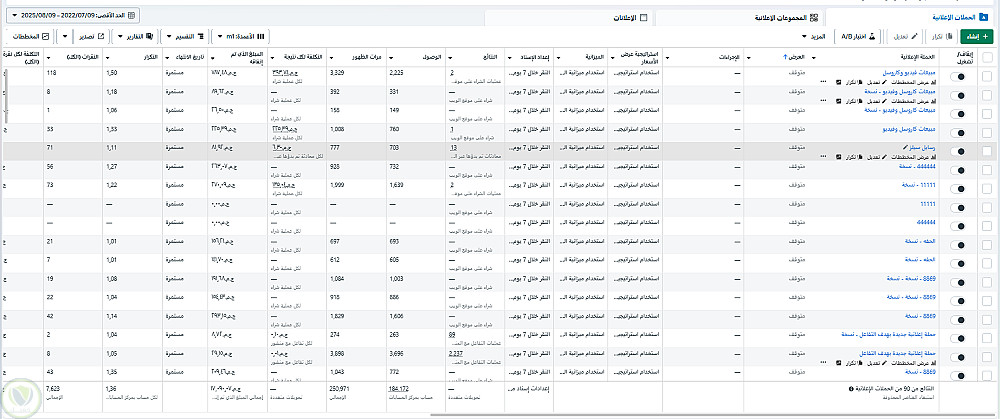
Task: Switch to الإعلانات (Ads) tab
Action: (624, 17)
